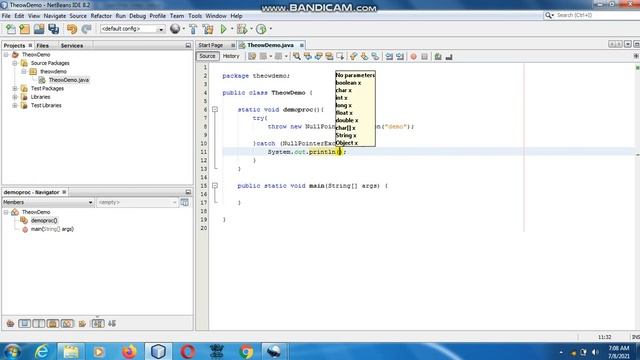The width and height of the screenshot is (640, 360).
Task: Expand the Test Packages node
Action: click(x=15, y=89)
